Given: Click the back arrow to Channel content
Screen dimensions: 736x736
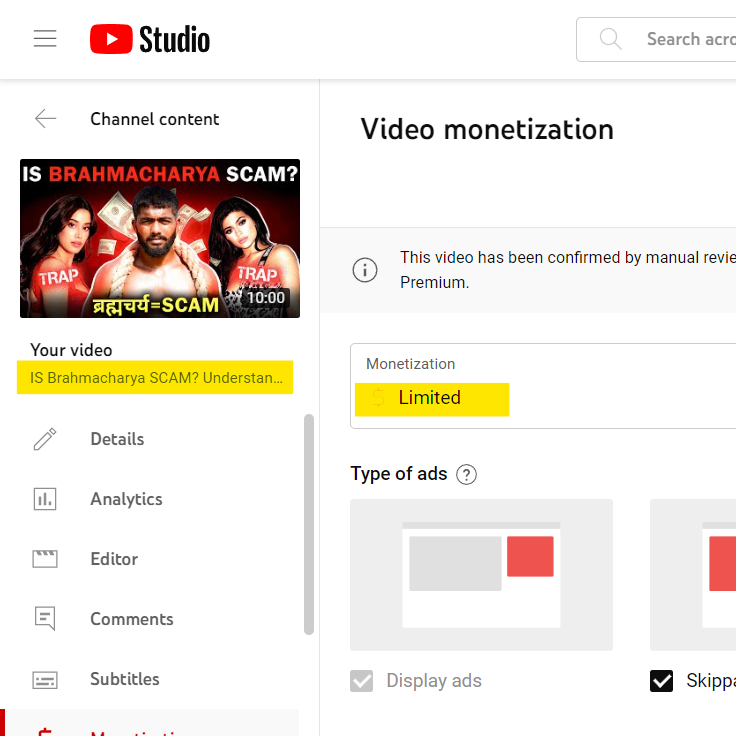Looking at the screenshot, I should [x=45, y=119].
